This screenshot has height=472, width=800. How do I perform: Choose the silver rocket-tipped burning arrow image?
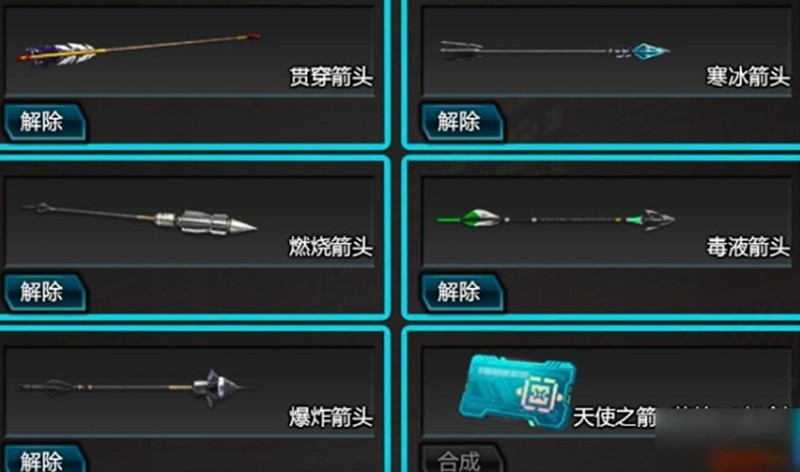click(x=139, y=218)
